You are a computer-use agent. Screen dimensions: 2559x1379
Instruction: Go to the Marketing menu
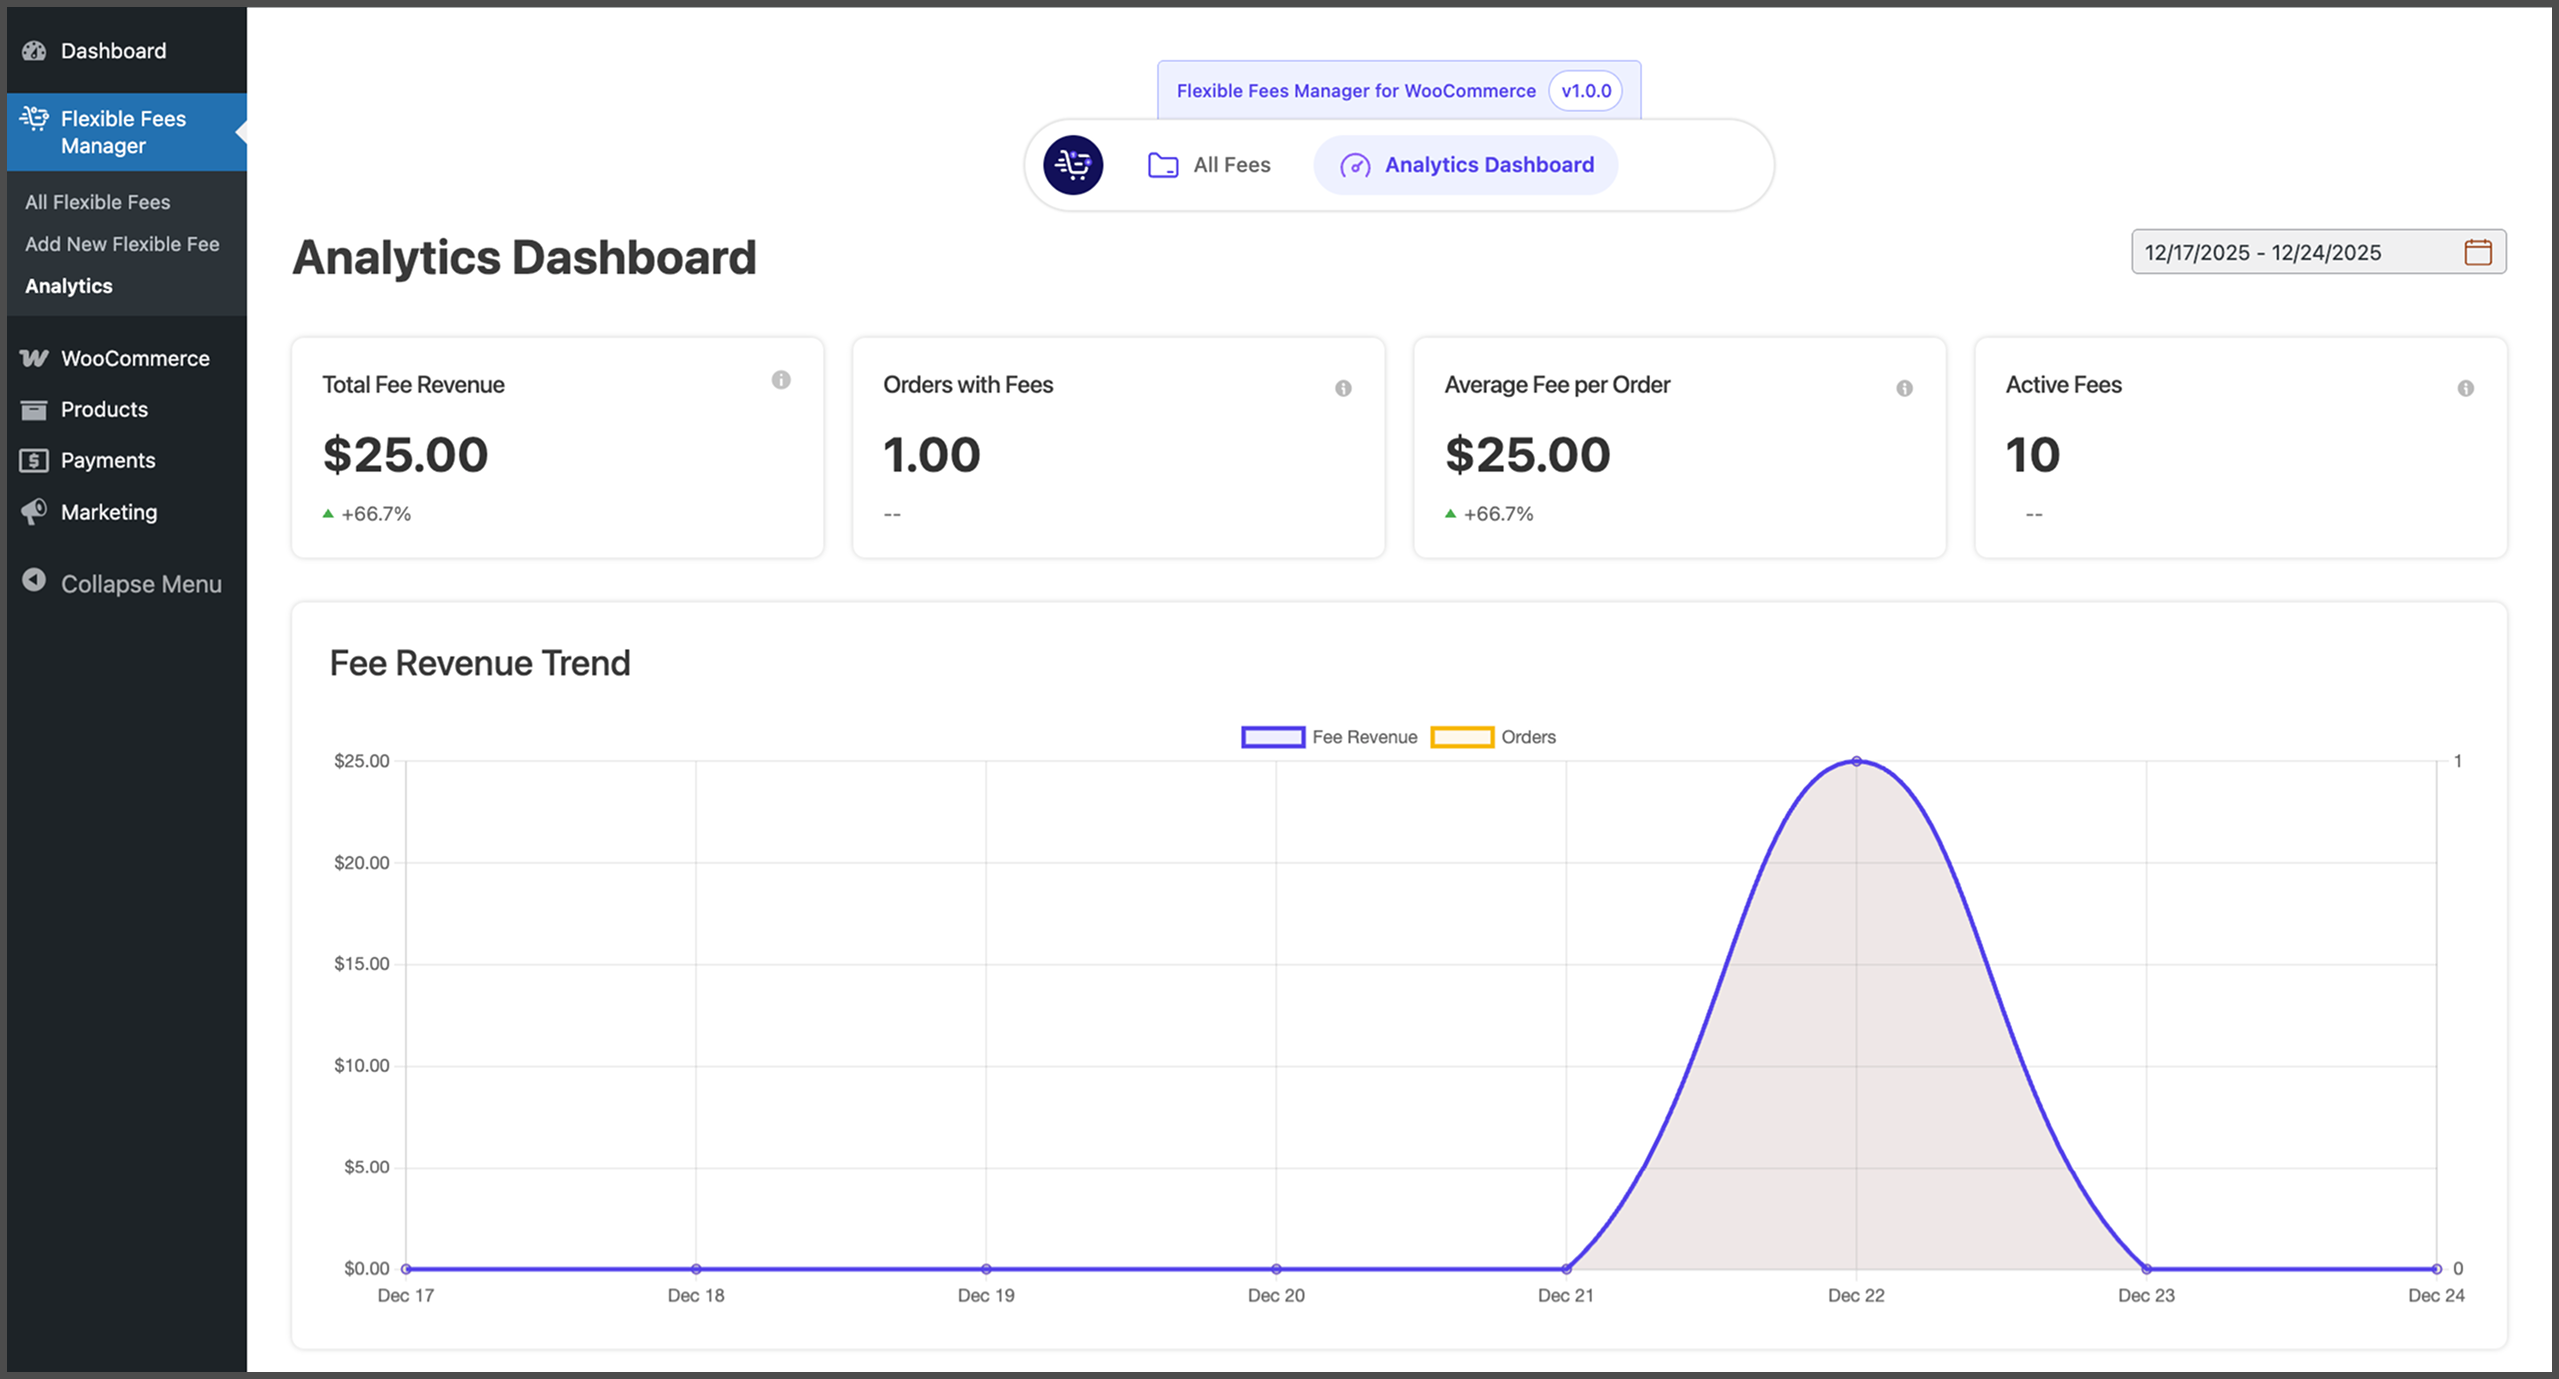(109, 512)
